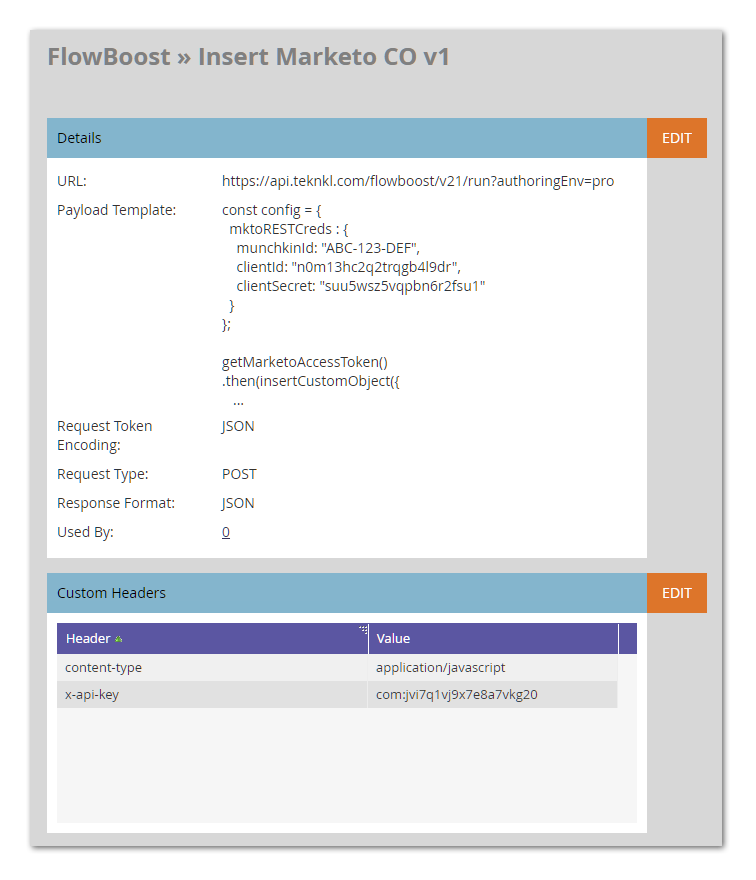
Task: Click the Used By: label
Action: pos(85,532)
